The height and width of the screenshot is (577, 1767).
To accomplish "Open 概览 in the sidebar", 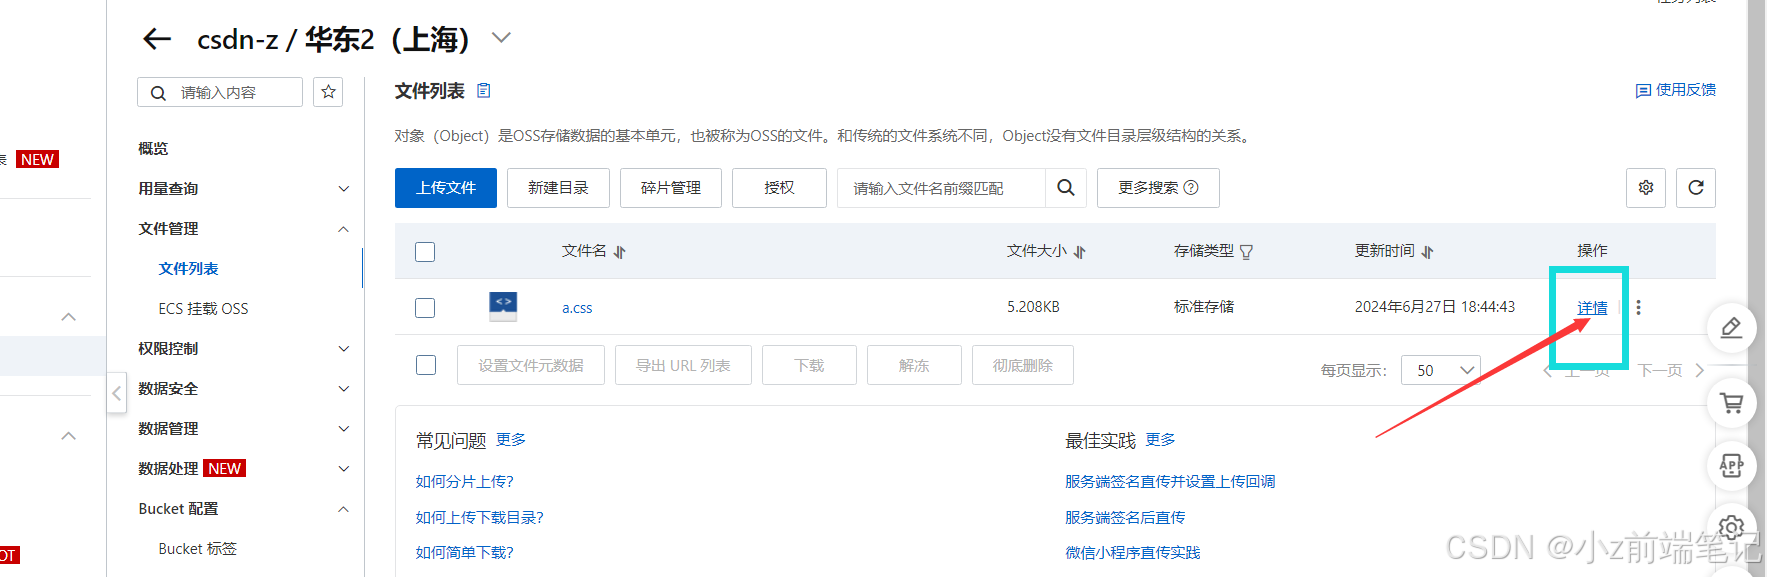I will [x=153, y=148].
